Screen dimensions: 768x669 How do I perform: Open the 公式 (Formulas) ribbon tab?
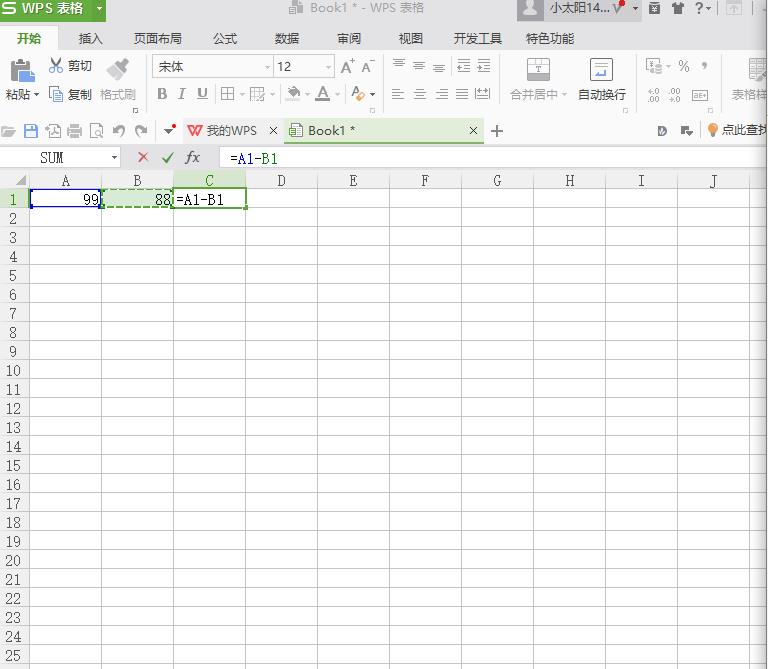[225, 38]
